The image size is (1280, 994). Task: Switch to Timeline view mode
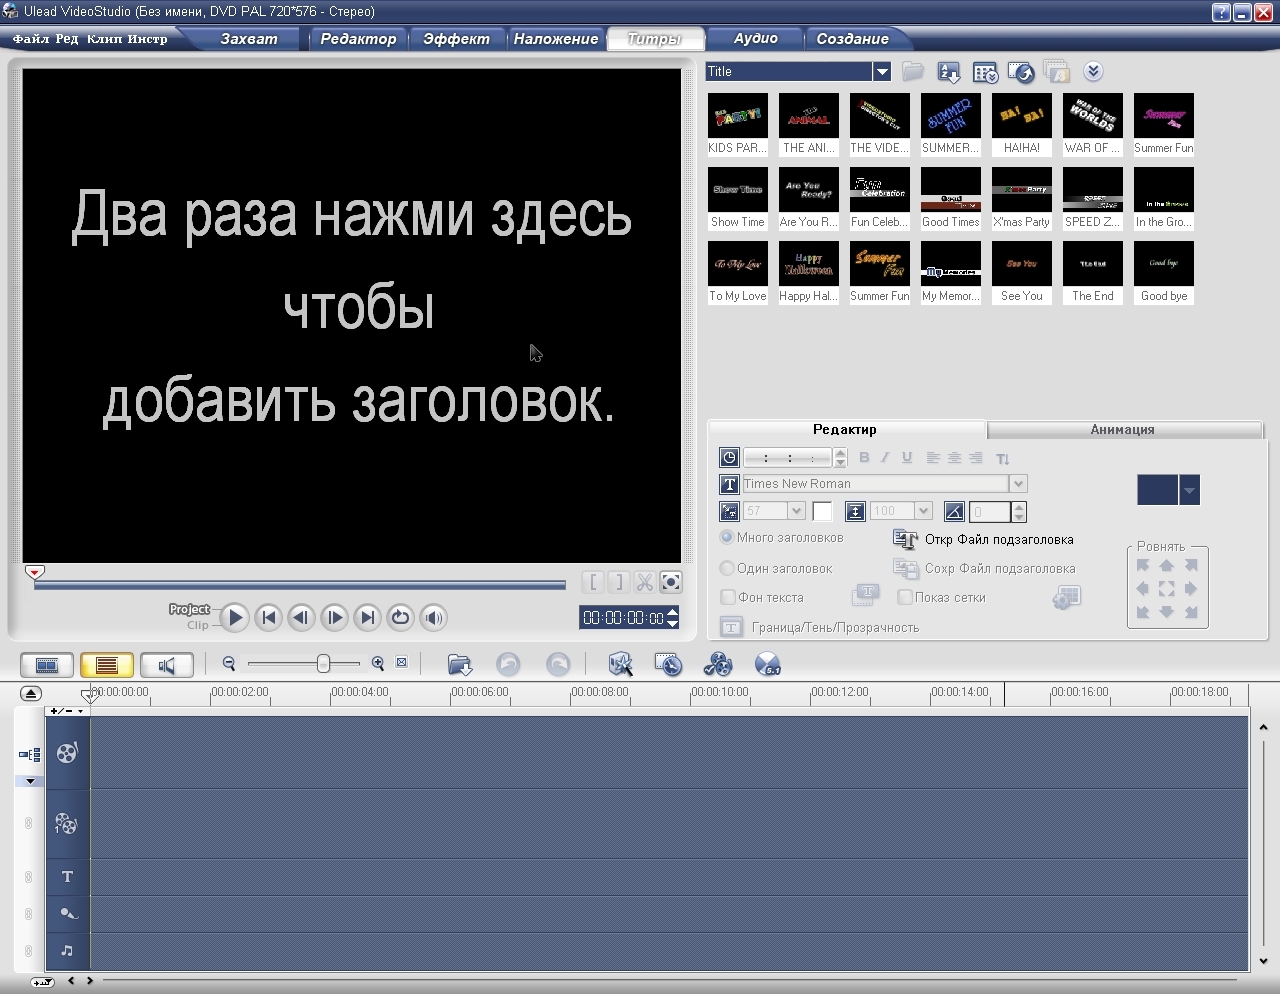coord(107,665)
